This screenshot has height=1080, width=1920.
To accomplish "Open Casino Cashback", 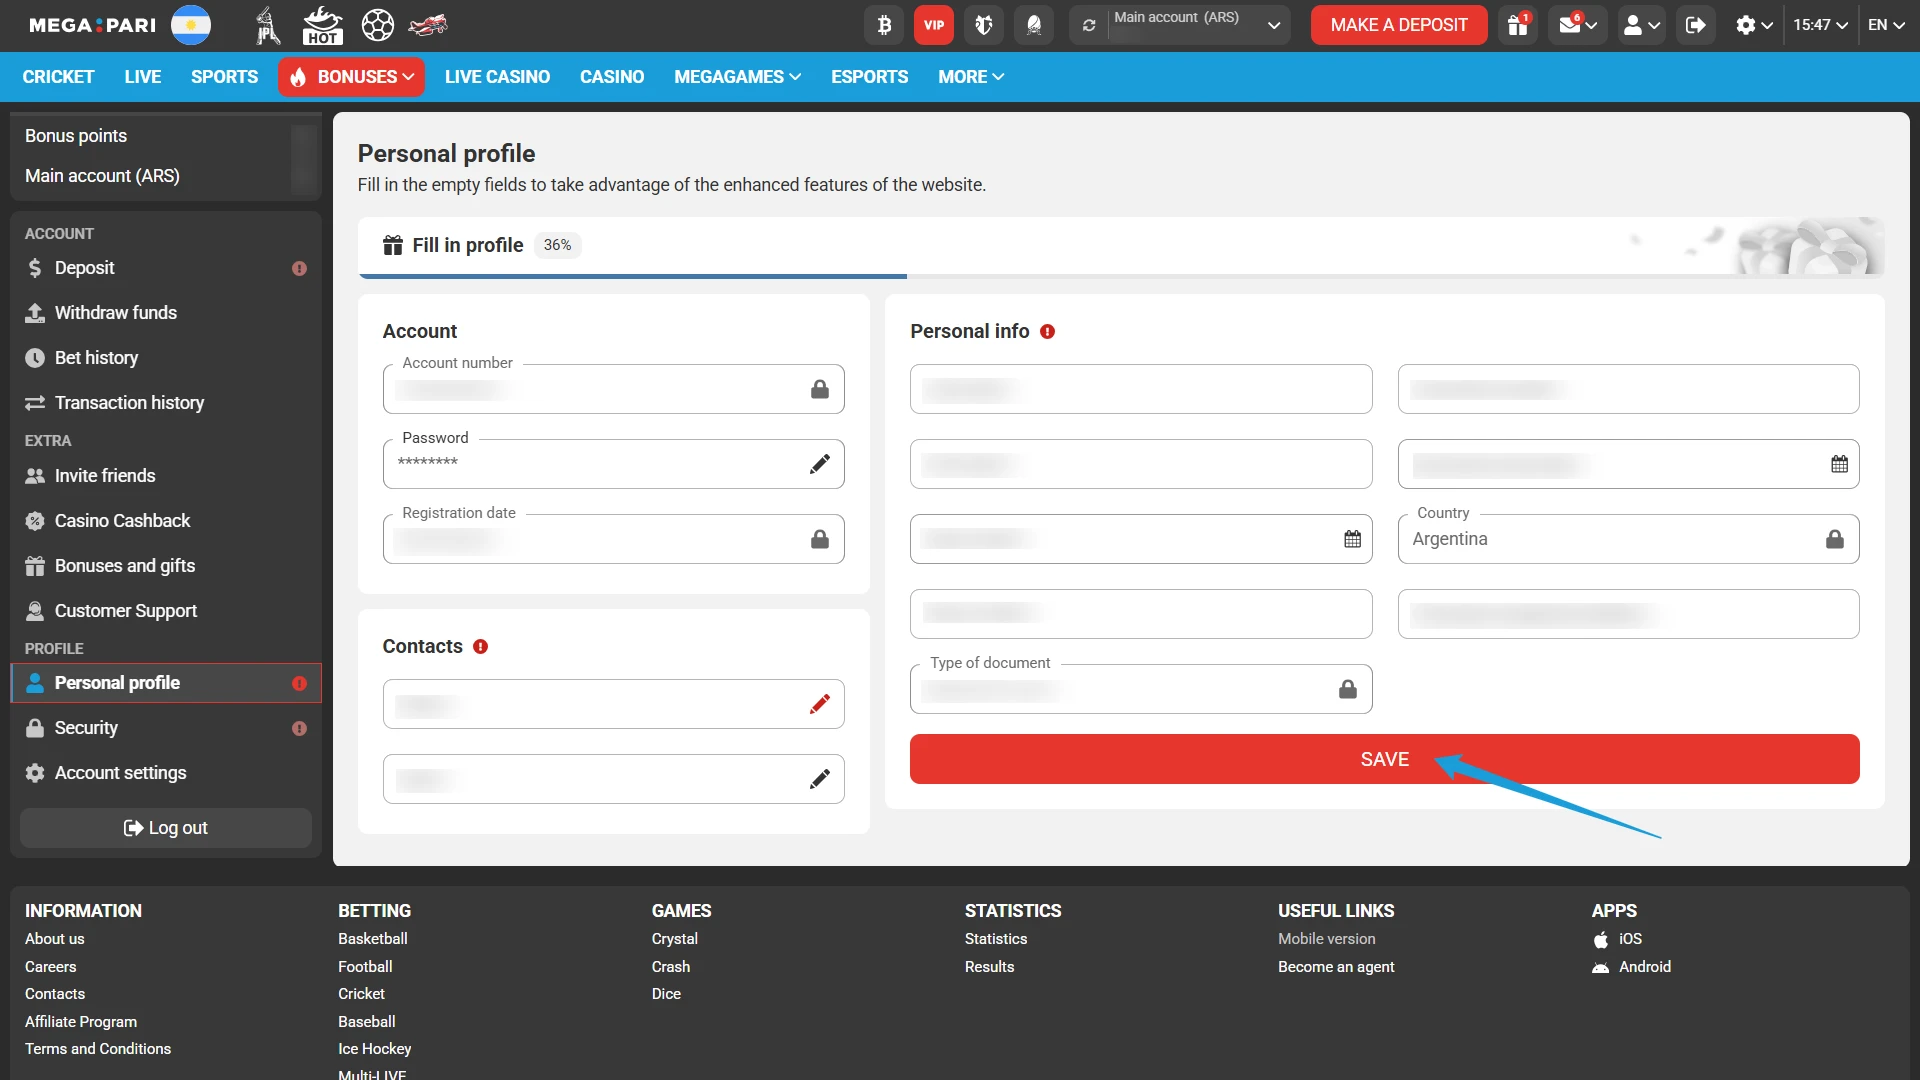I will click(x=166, y=521).
